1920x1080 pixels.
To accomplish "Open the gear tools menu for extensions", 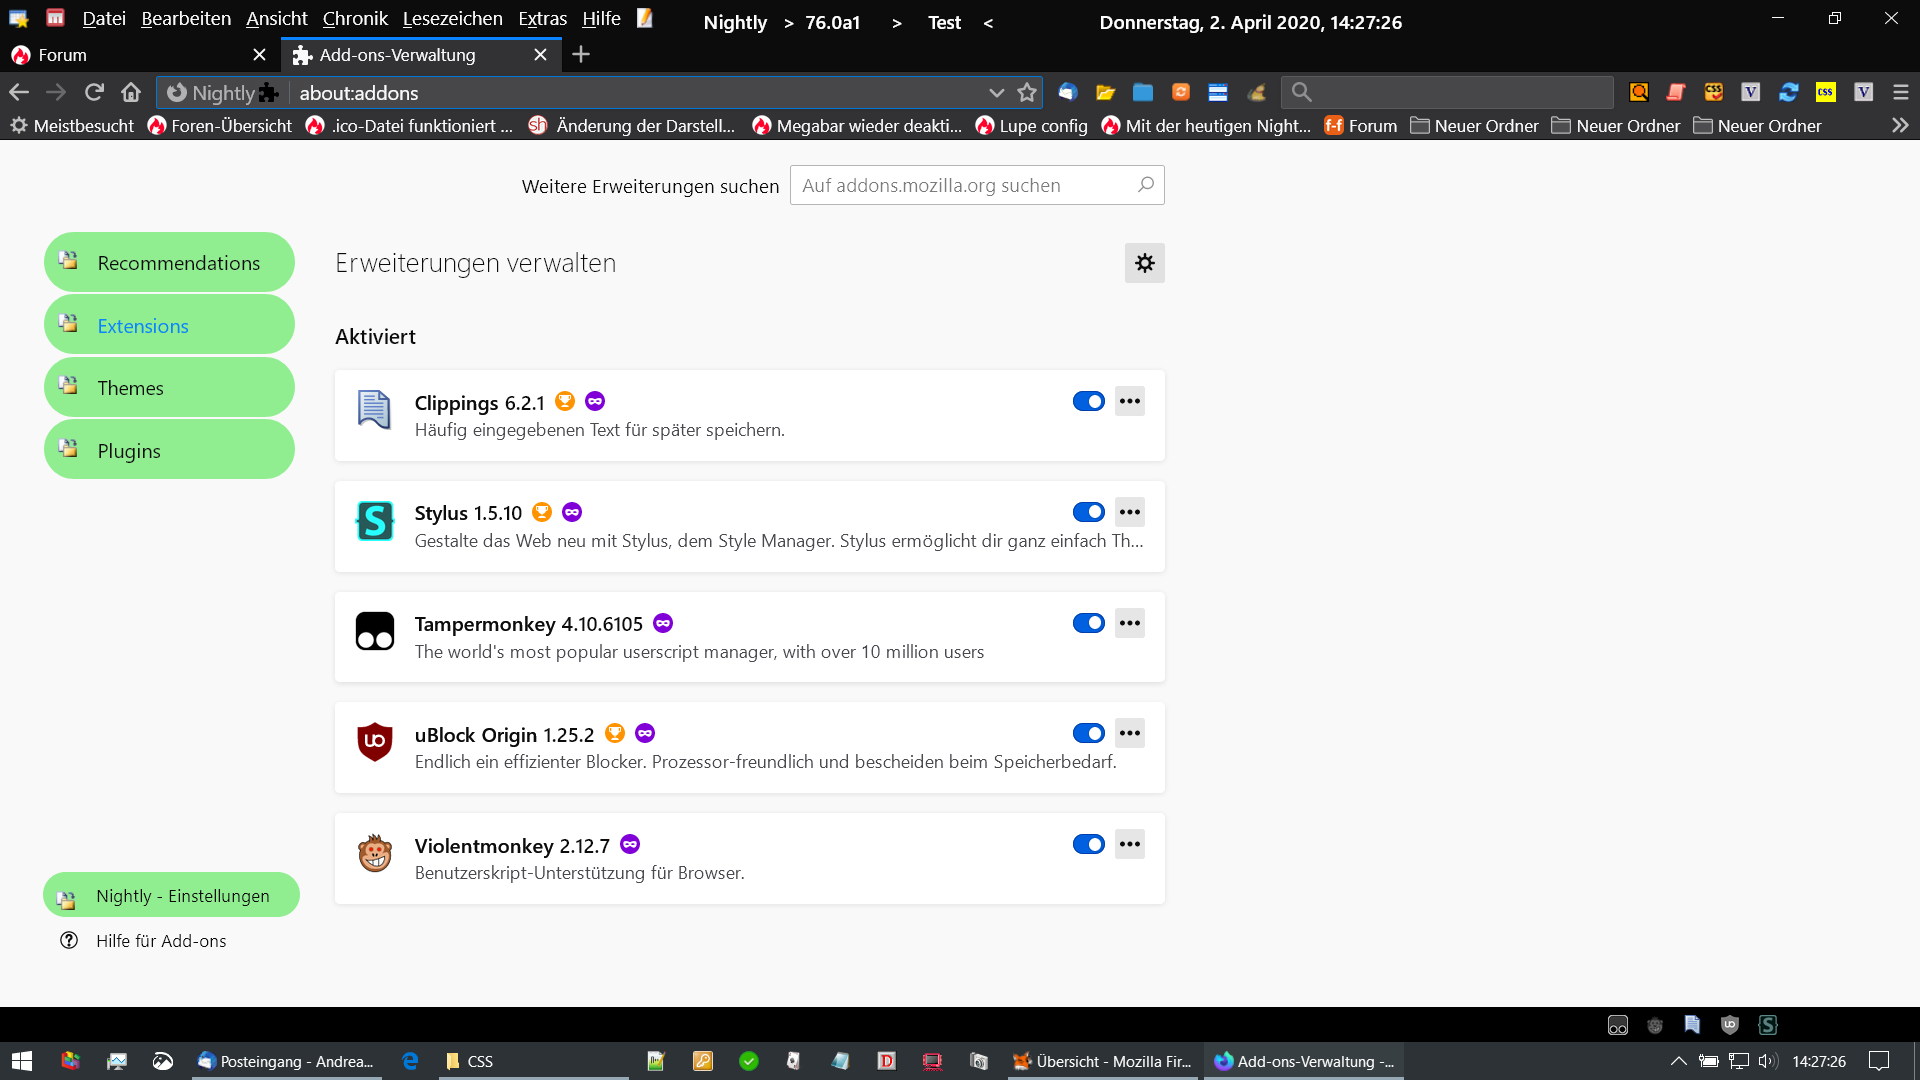I will [1144, 263].
